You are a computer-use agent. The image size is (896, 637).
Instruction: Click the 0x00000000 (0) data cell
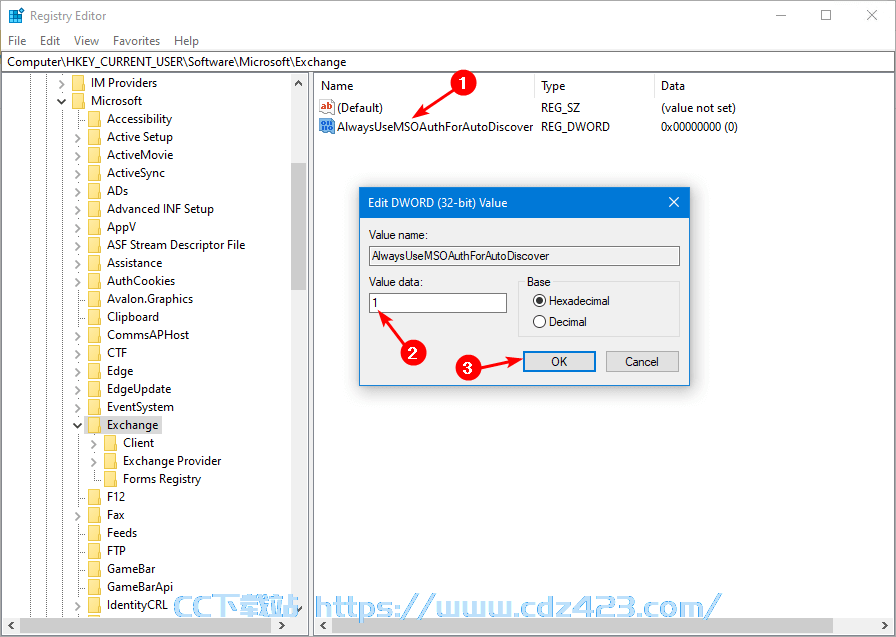click(699, 127)
